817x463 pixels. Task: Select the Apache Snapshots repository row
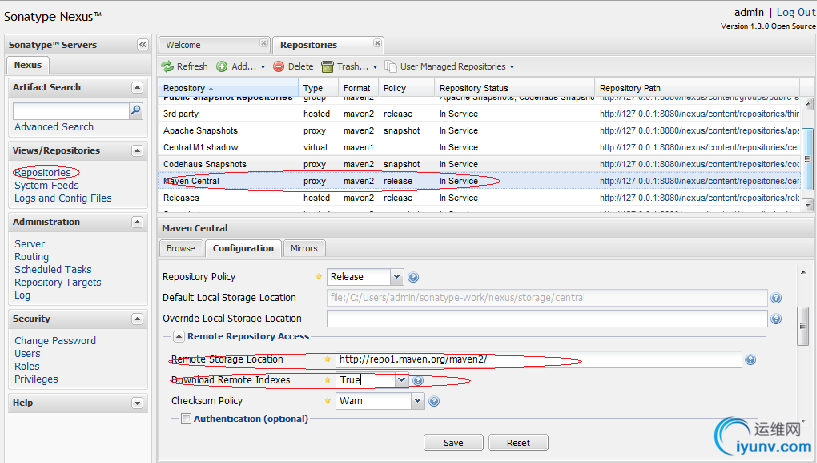point(479,131)
